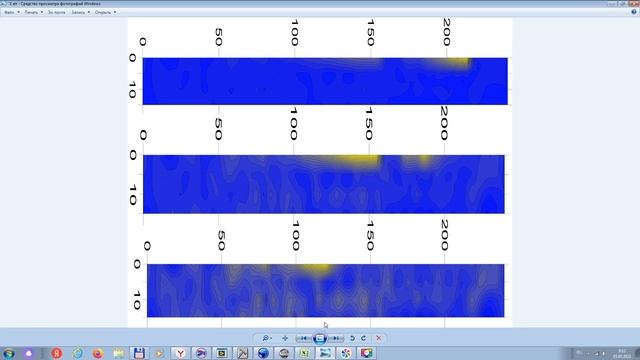Screen dimensions: 640x360
Task: Click the system tray clock
Action: pyautogui.click(x=622, y=353)
